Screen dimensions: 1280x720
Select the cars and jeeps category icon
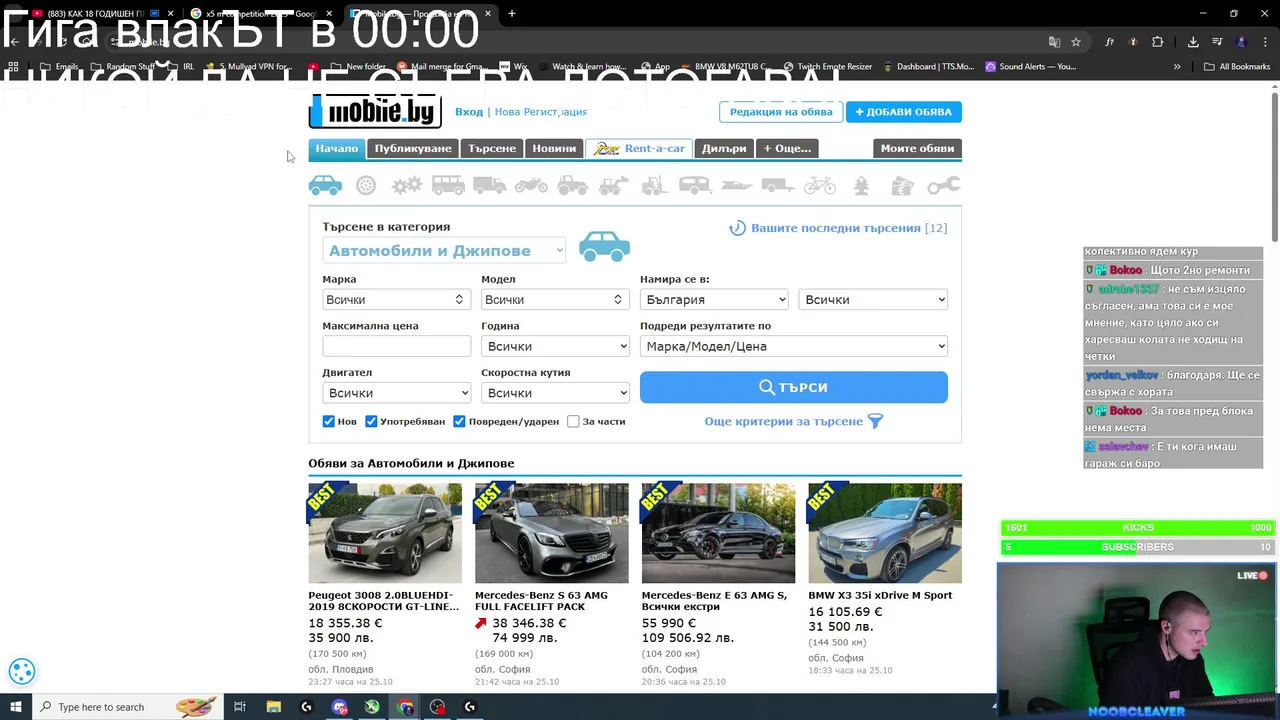point(325,185)
